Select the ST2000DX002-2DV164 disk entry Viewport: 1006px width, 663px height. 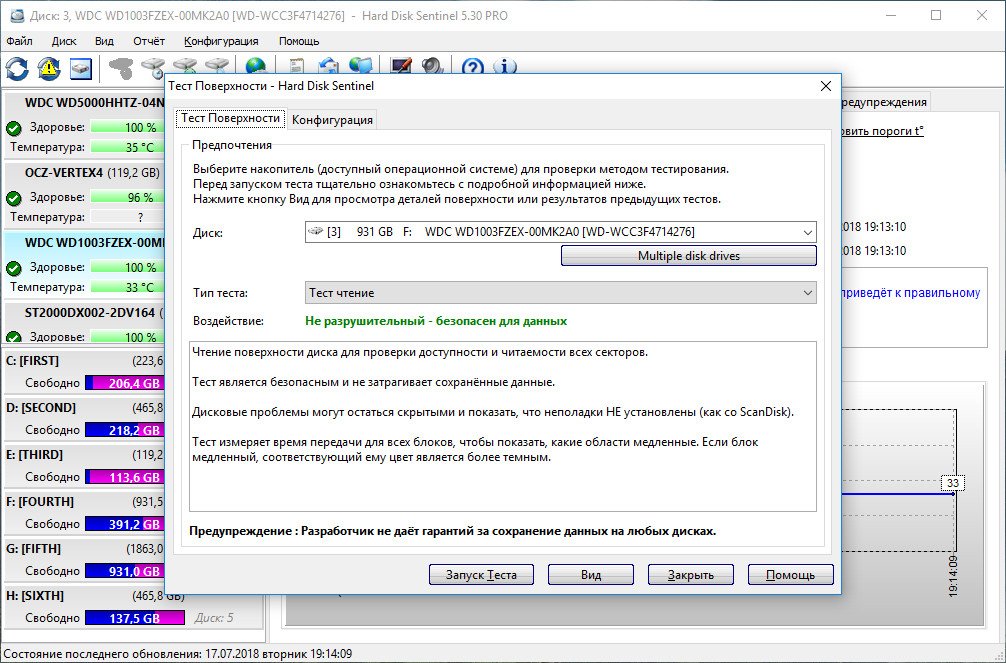84,322
